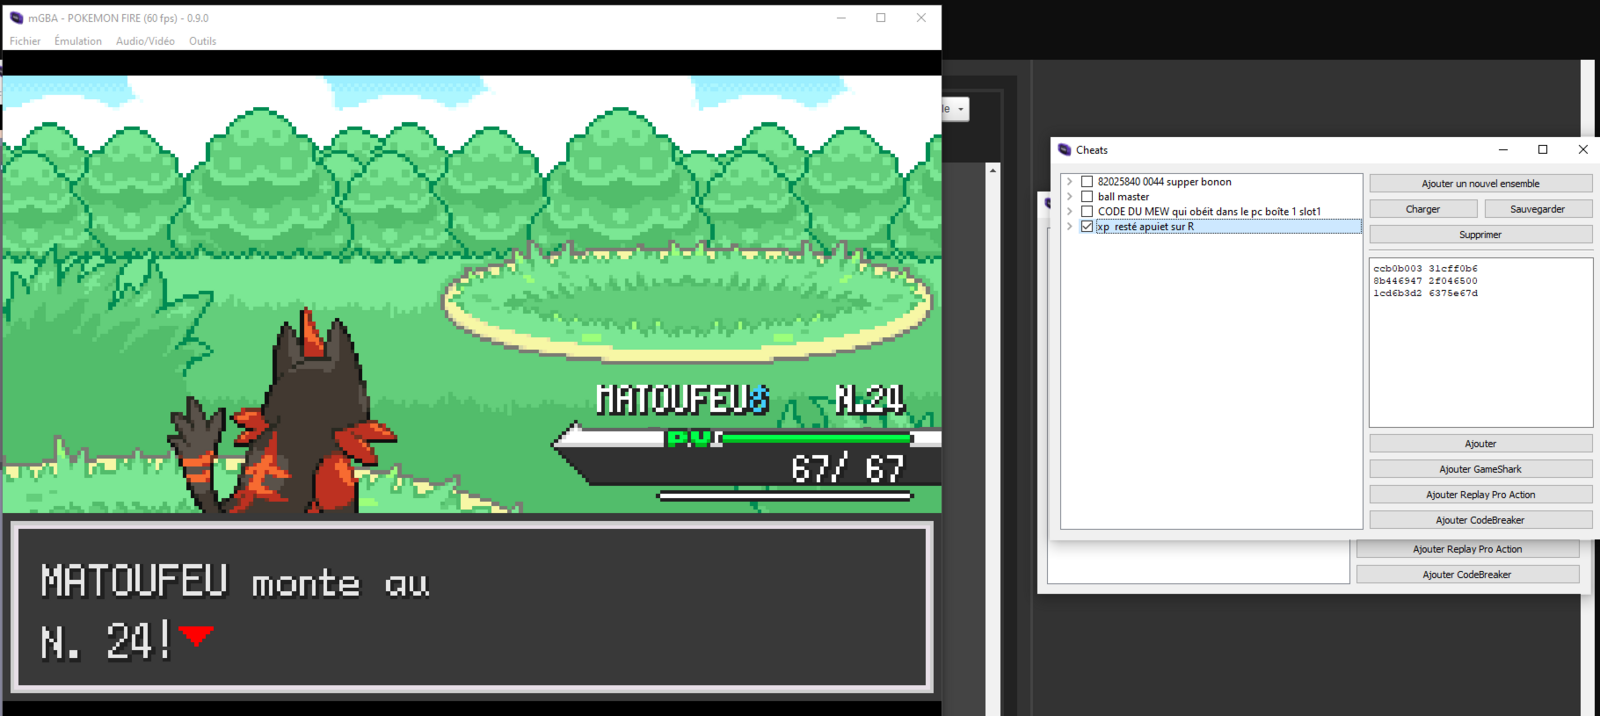The height and width of the screenshot is (716, 1600).
Task: Click the Supprimer button
Action: pyautogui.click(x=1480, y=235)
